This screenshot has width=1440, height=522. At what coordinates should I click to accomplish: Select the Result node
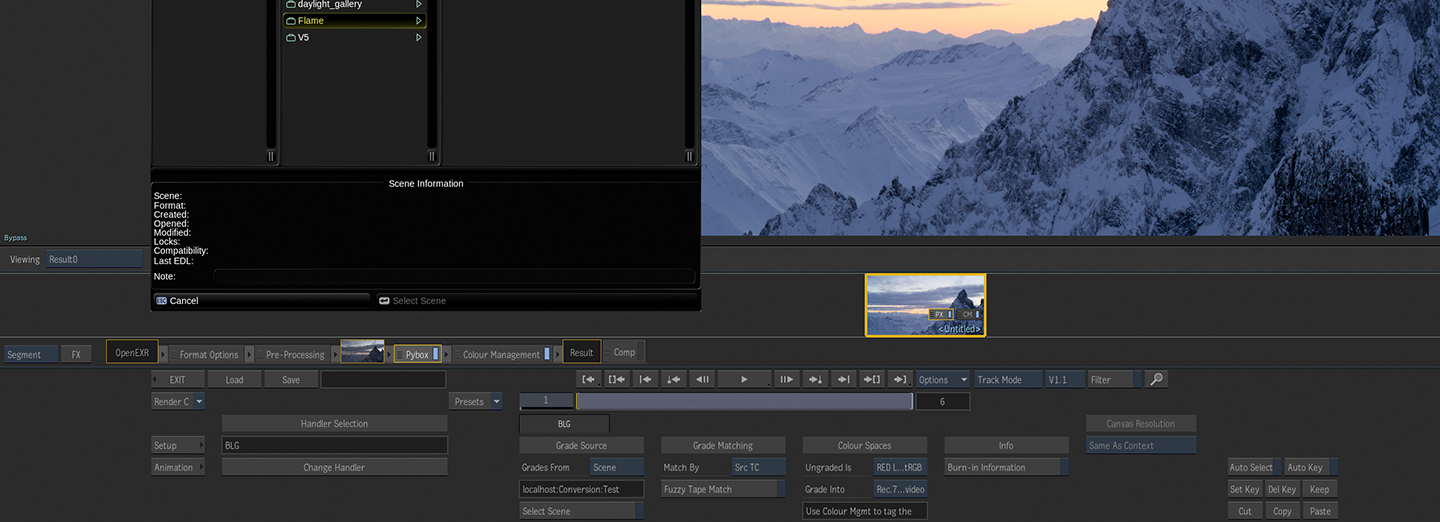pyautogui.click(x=582, y=352)
